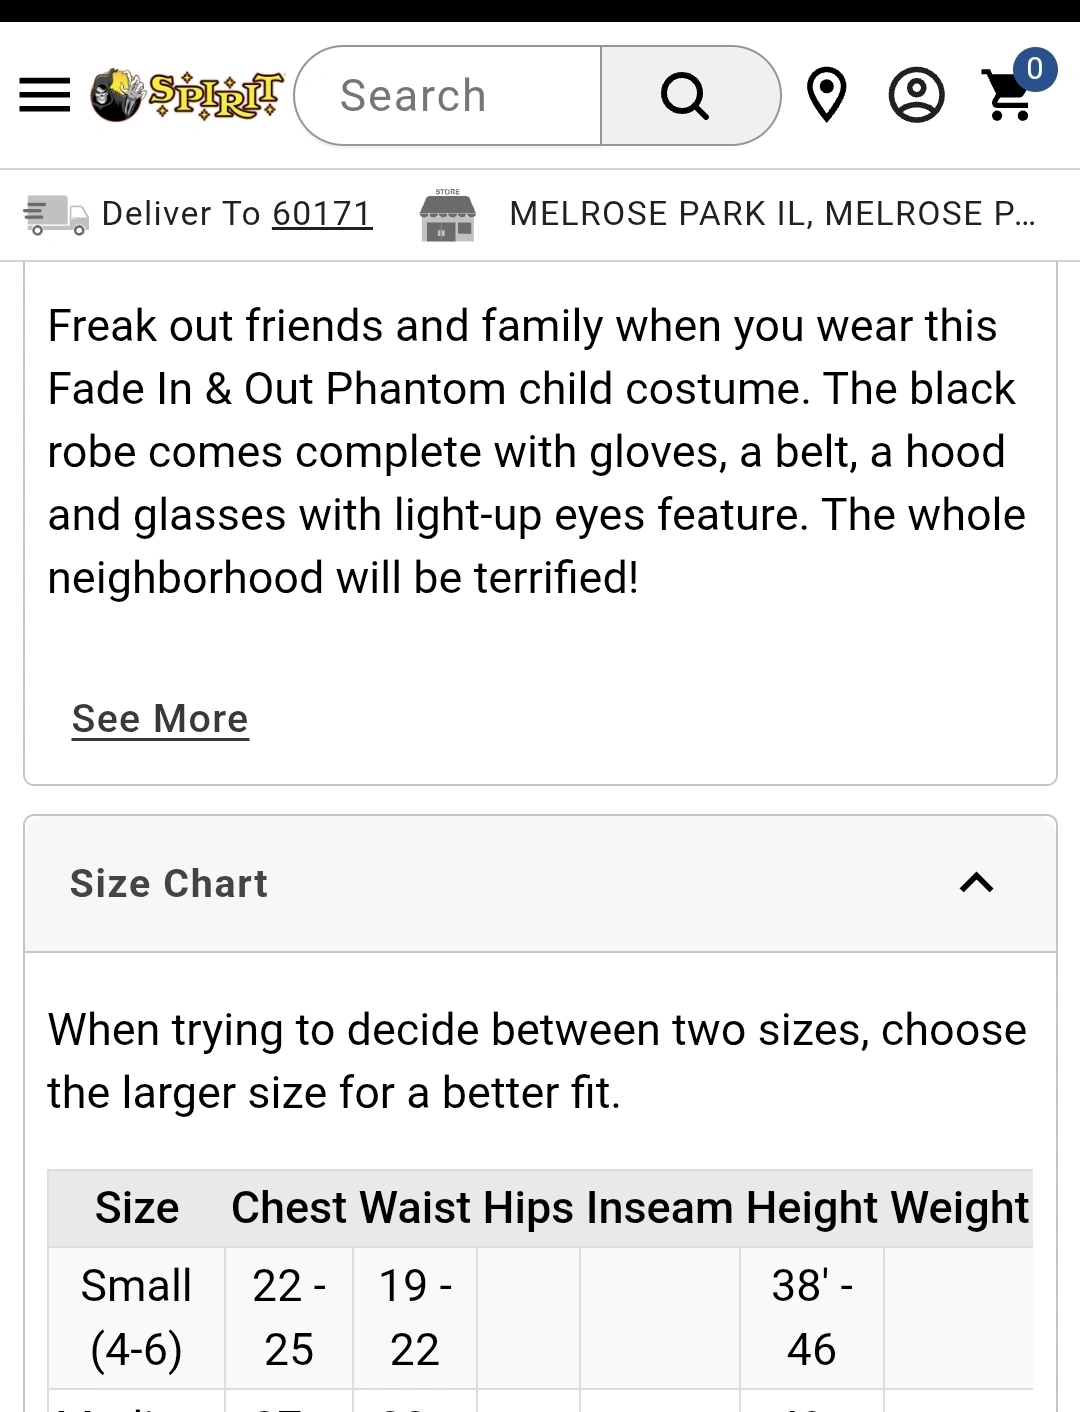Click the cart item count badge
The height and width of the screenshot is (1412, 1080).
click(x=1035, y=69)
